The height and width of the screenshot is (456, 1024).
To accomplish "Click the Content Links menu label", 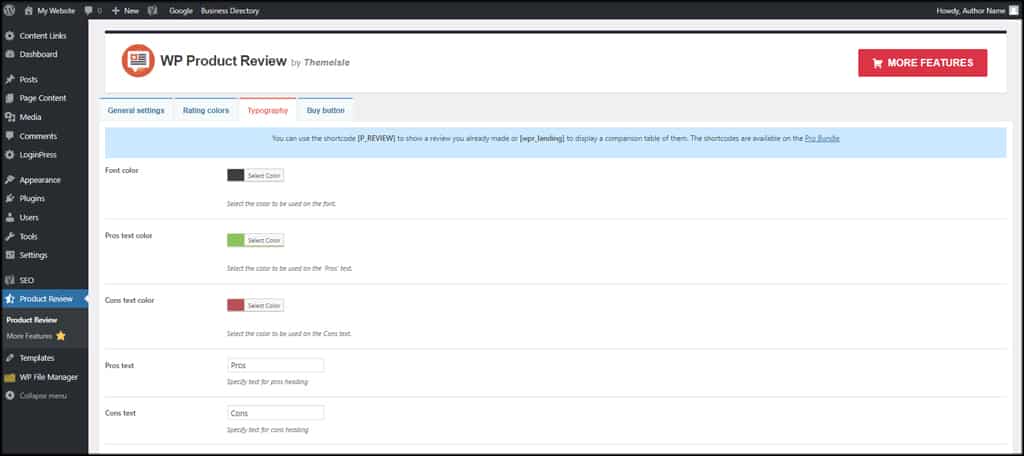I will [43, 36].
